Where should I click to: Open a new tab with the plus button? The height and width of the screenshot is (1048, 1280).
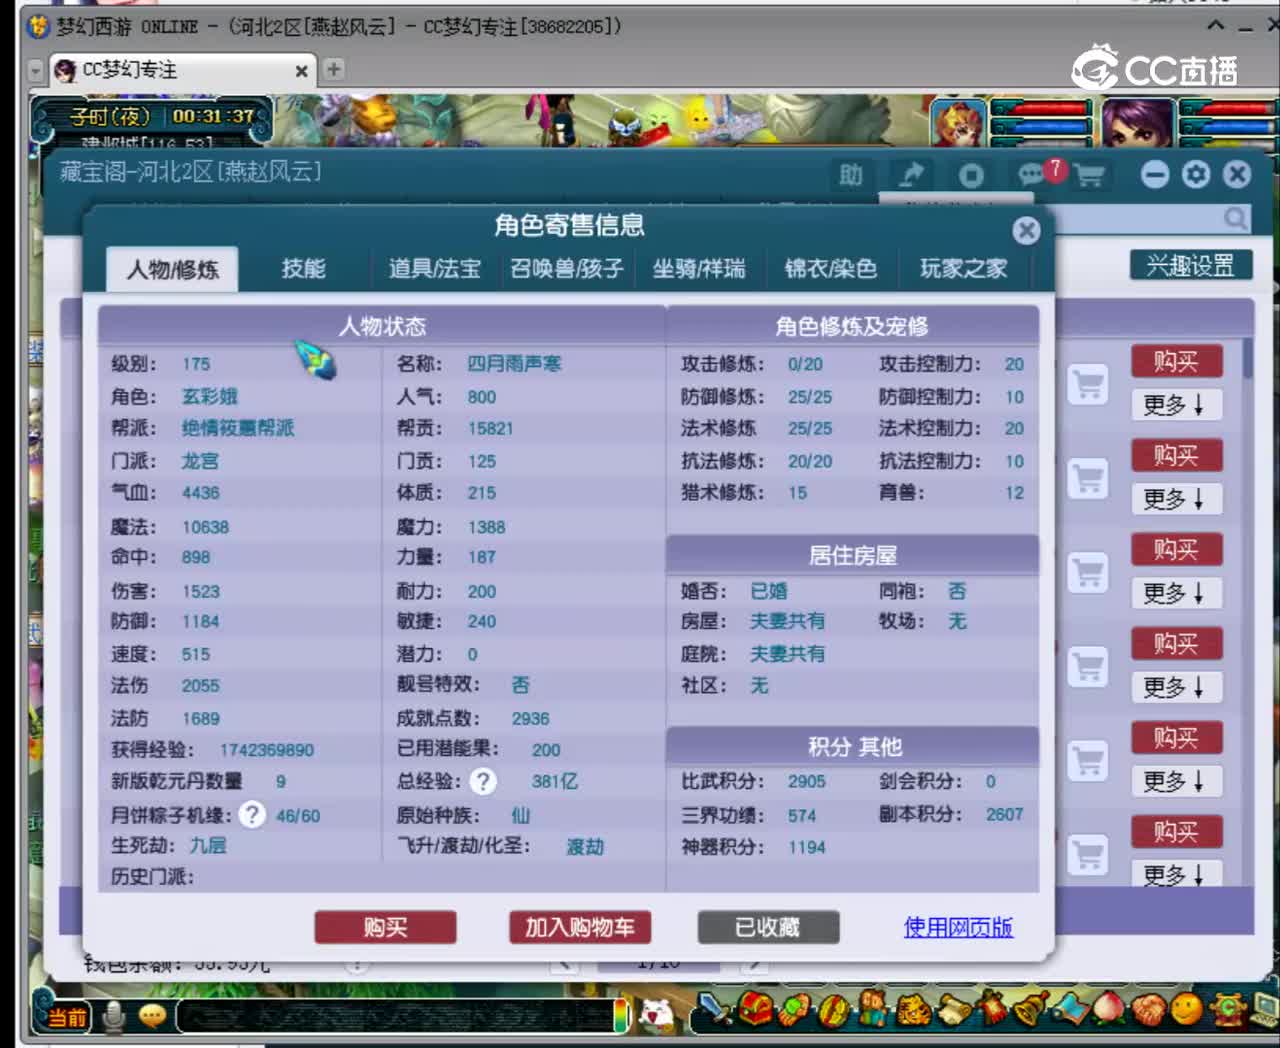click(334, 69)
